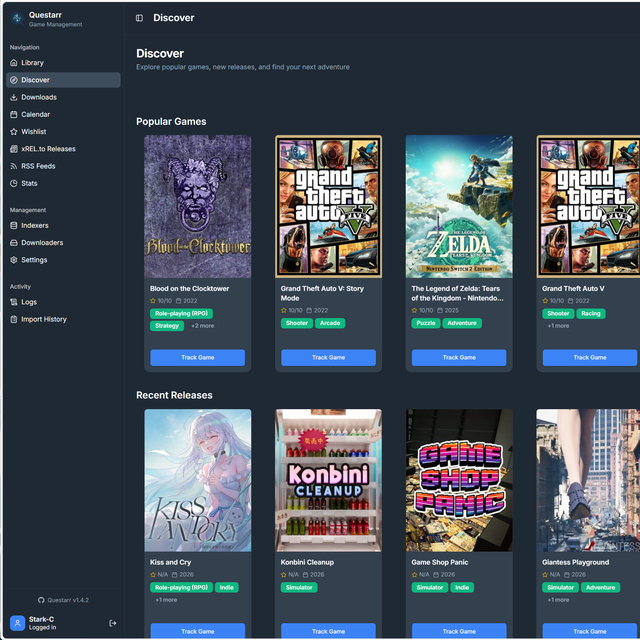The width and height of the screenshot is (640, 640).
Task: Track Game for Kiss and Cry
Action: click(198, 631)
